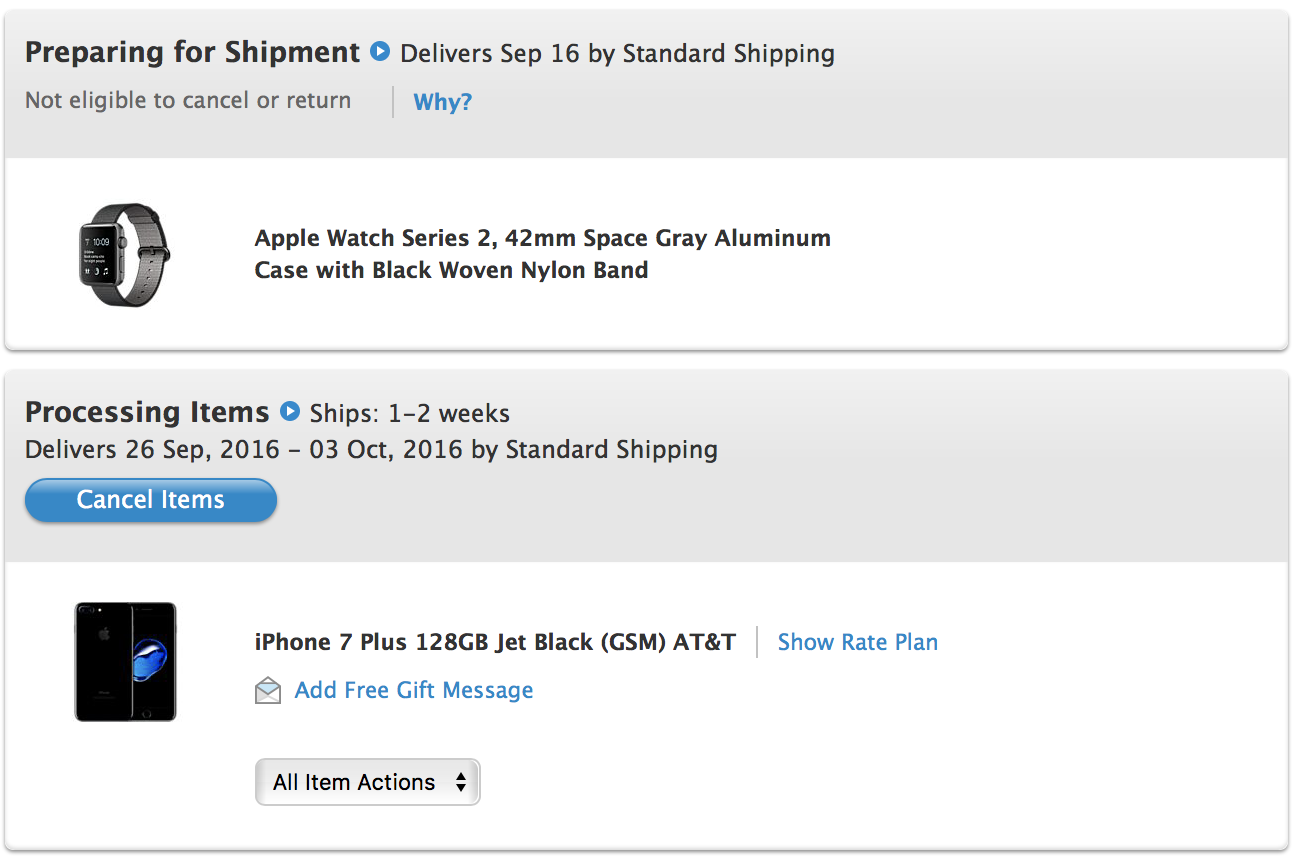Click the envelope gift message icon
Image resolution: width=1294 pixels, height=860 pixels.
(x=268, y=691)
